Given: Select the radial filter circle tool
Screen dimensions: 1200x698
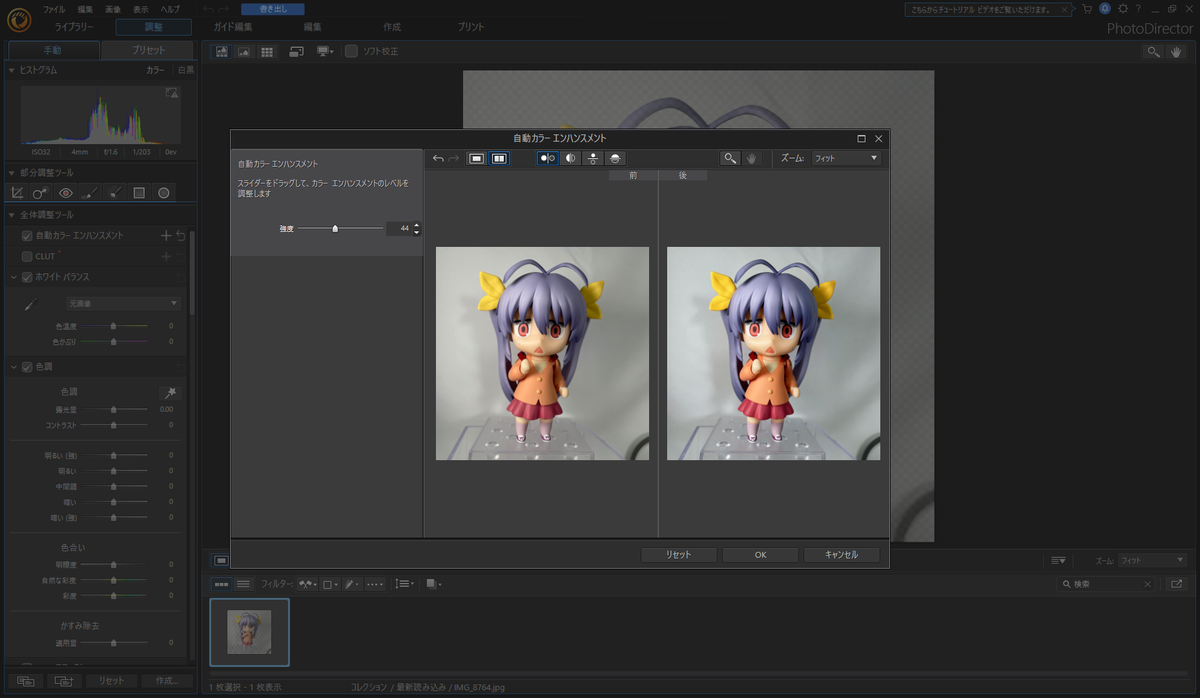Looking at the screenshot, I should point(163,192).
